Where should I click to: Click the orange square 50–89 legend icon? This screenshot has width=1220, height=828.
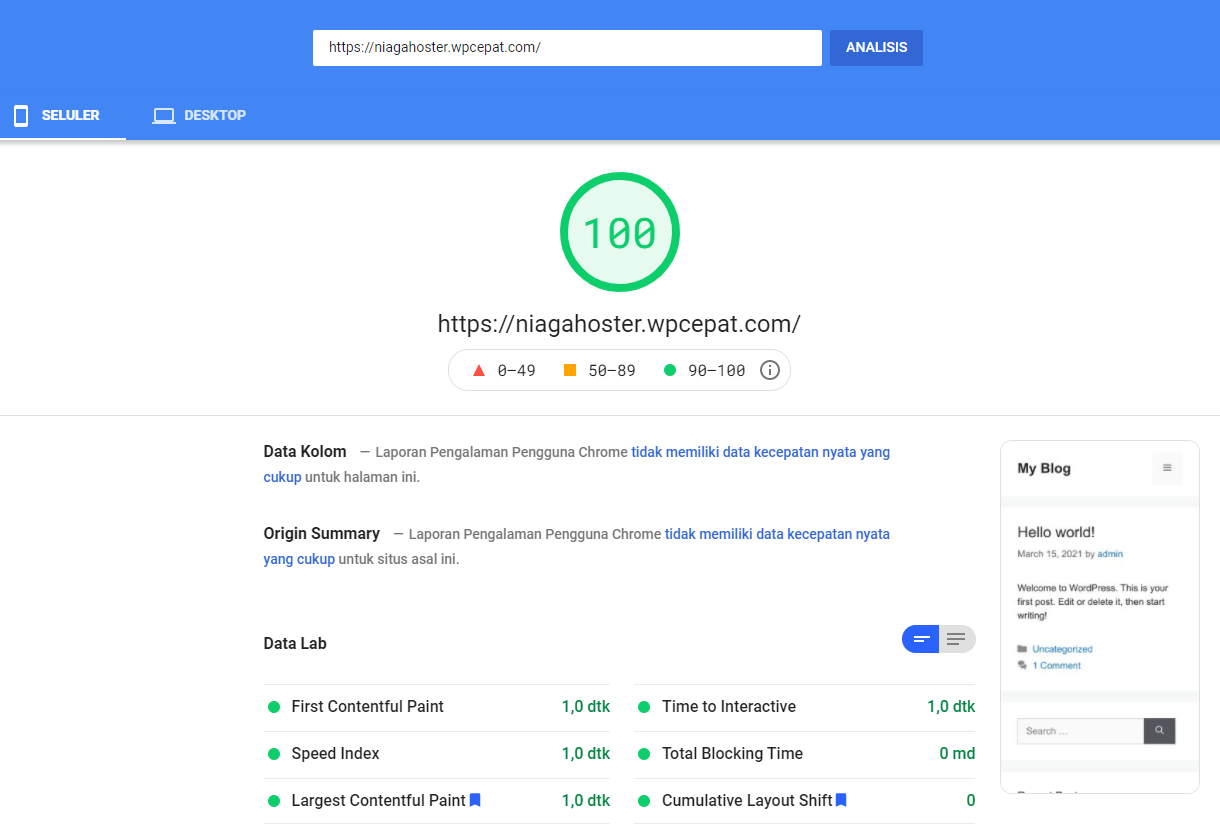(570, 370)
